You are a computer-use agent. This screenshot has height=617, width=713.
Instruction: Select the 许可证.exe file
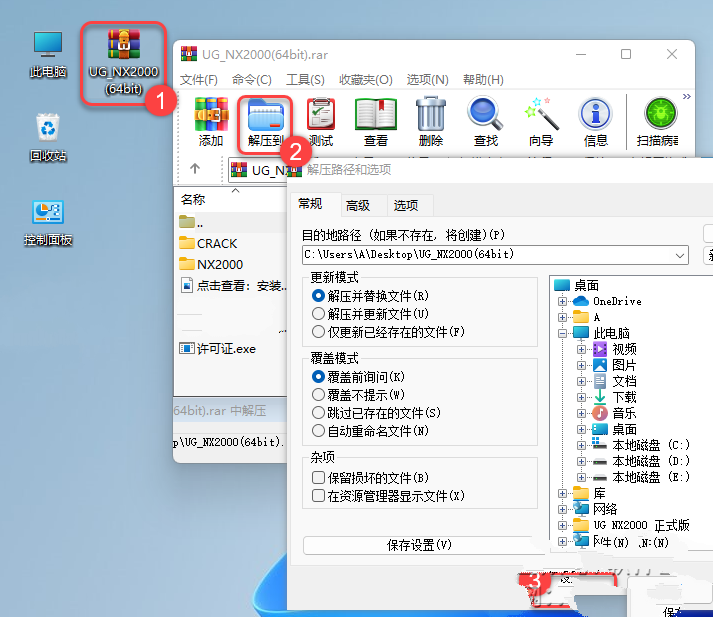click(217, 349)
